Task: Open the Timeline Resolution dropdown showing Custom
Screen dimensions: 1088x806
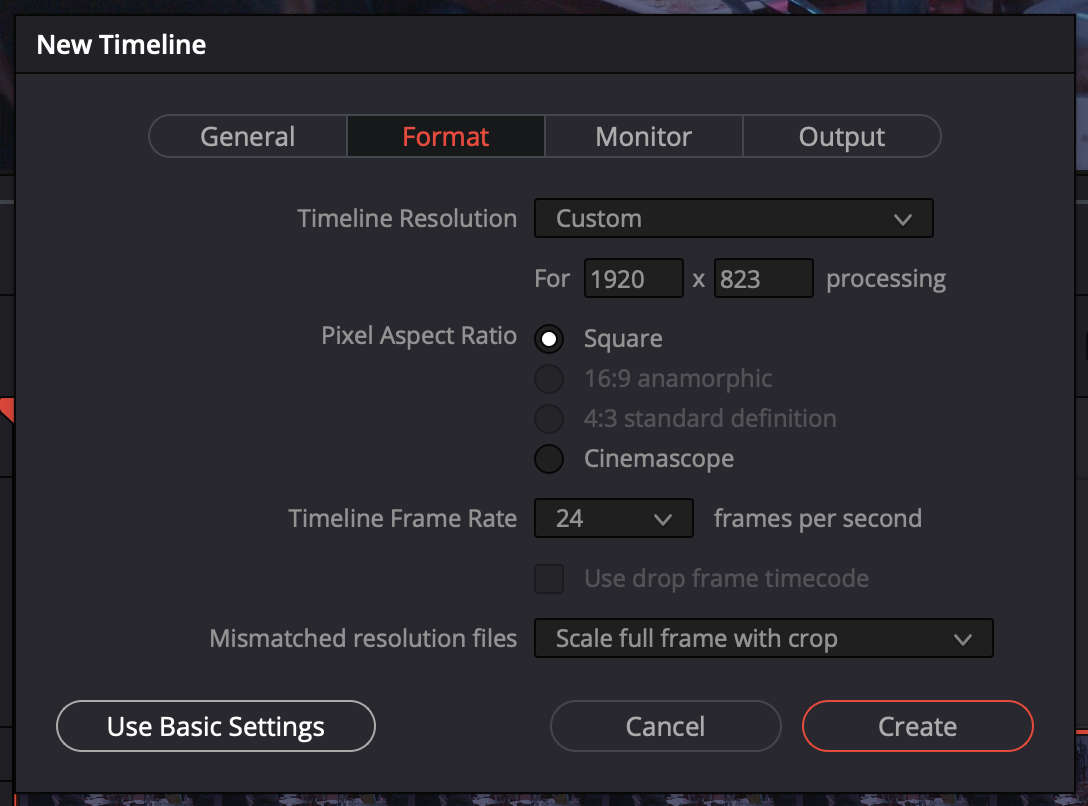Action: coord(733,218)
